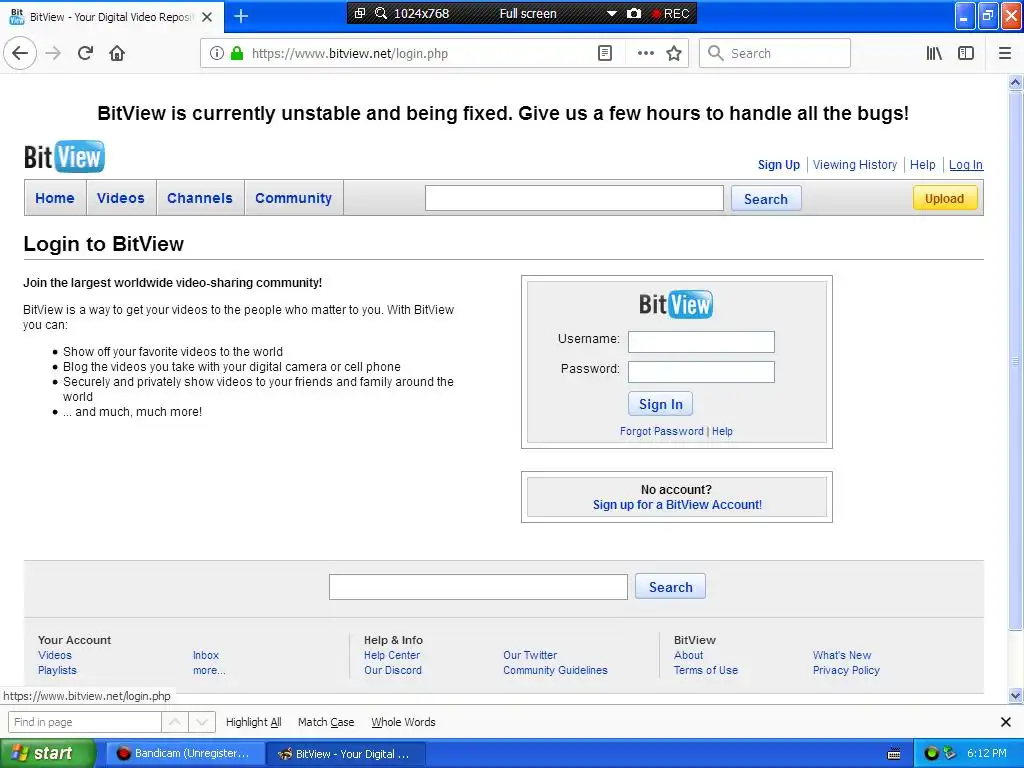This screenshot has width=1024, height=768.
Task: Show sidebars toolbar icon
Action: 966,54
